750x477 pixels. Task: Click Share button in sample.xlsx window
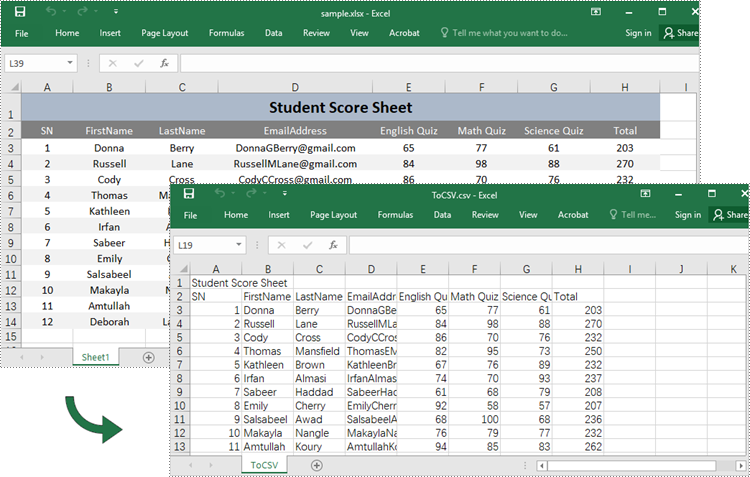click(680, 33)
